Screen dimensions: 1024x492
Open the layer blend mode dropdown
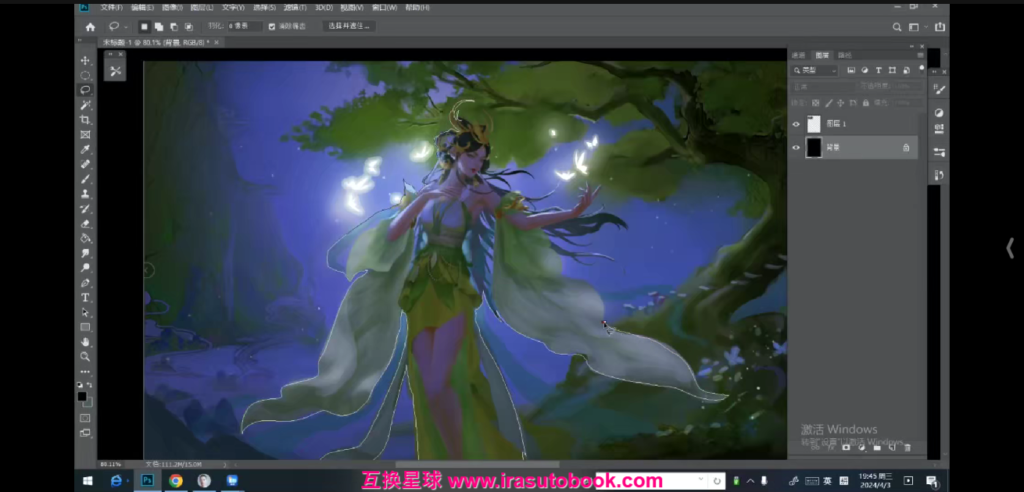point(822,86)
